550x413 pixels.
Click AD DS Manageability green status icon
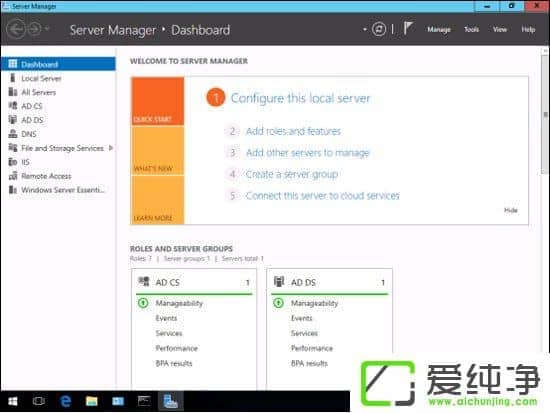coord(279,302)
